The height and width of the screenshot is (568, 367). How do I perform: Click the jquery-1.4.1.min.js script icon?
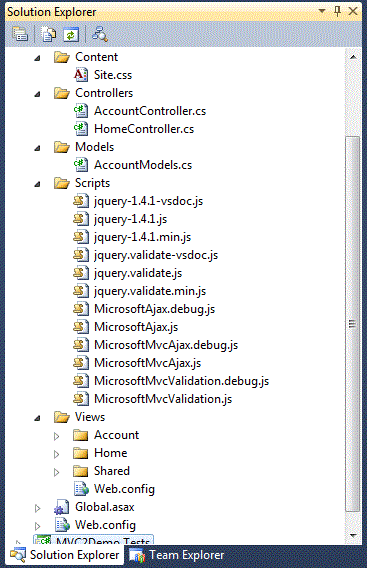click(x=81, y=237)
